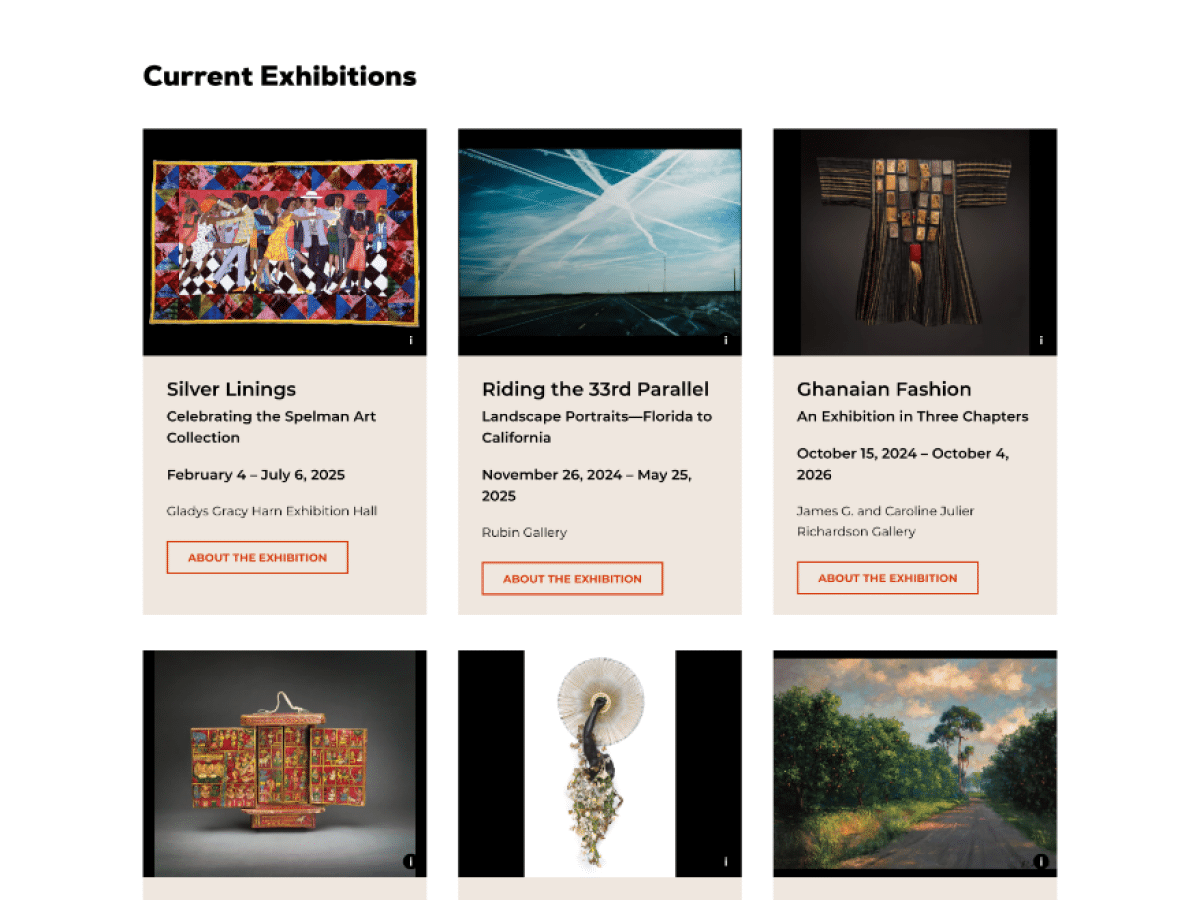This screenshot has height=900, width=1200.
Task: Click the colorful dancing quilt thumbnail
Action: [x=284, y=241]
